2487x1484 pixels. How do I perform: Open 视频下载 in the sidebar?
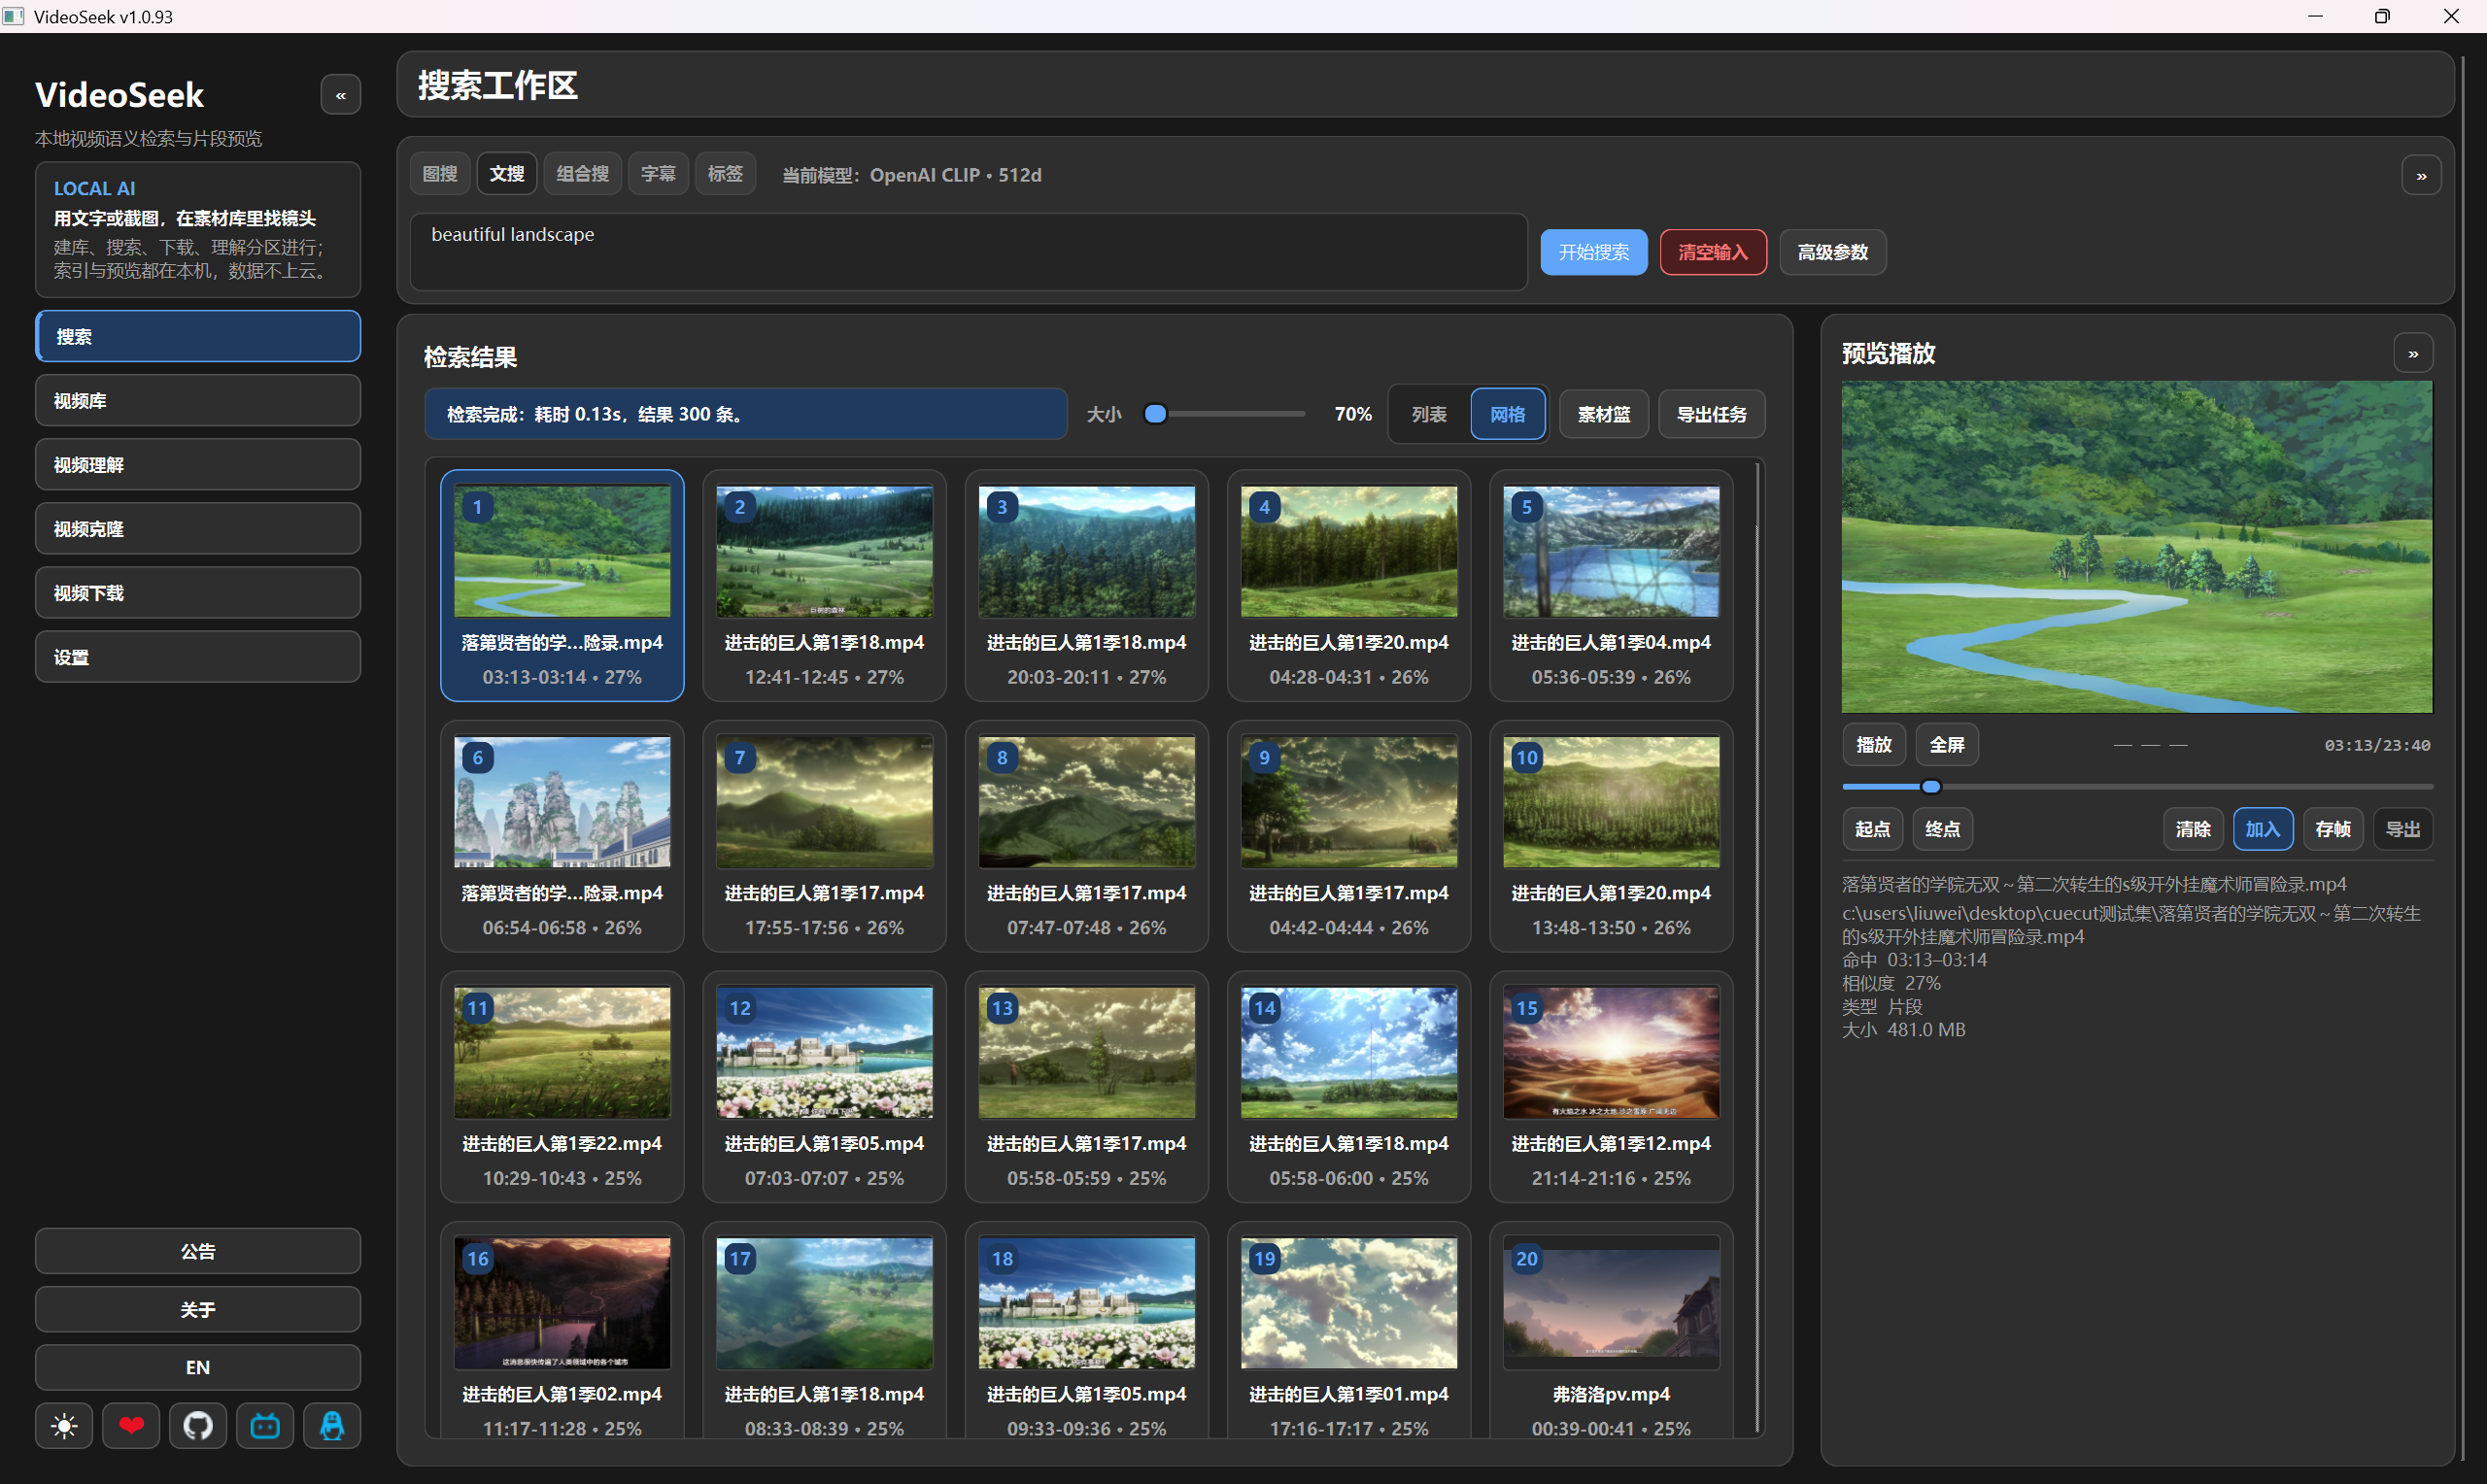[198, 593]
